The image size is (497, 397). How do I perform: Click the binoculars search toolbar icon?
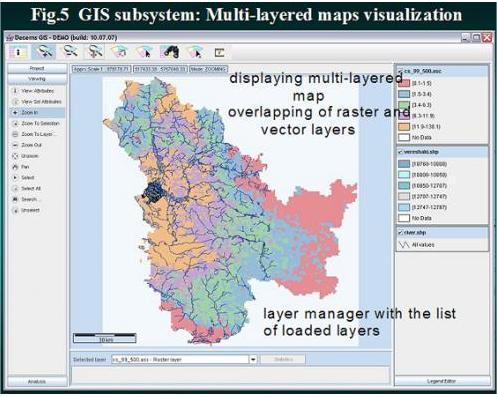(x=170, y=52)
